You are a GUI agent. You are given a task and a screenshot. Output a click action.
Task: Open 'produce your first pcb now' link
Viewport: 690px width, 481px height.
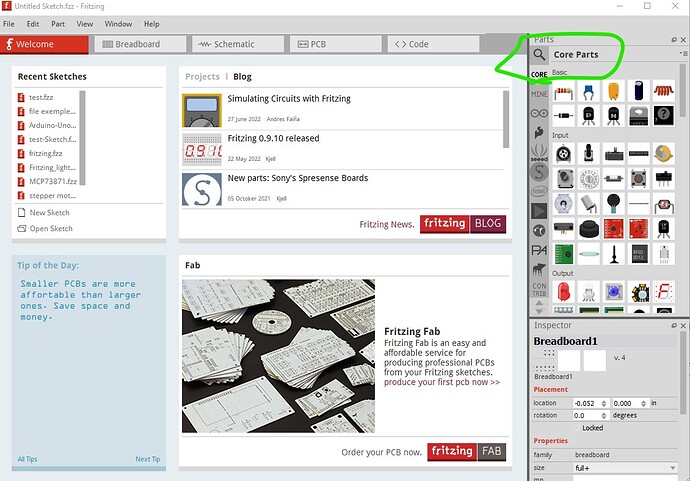coord(441,382)
